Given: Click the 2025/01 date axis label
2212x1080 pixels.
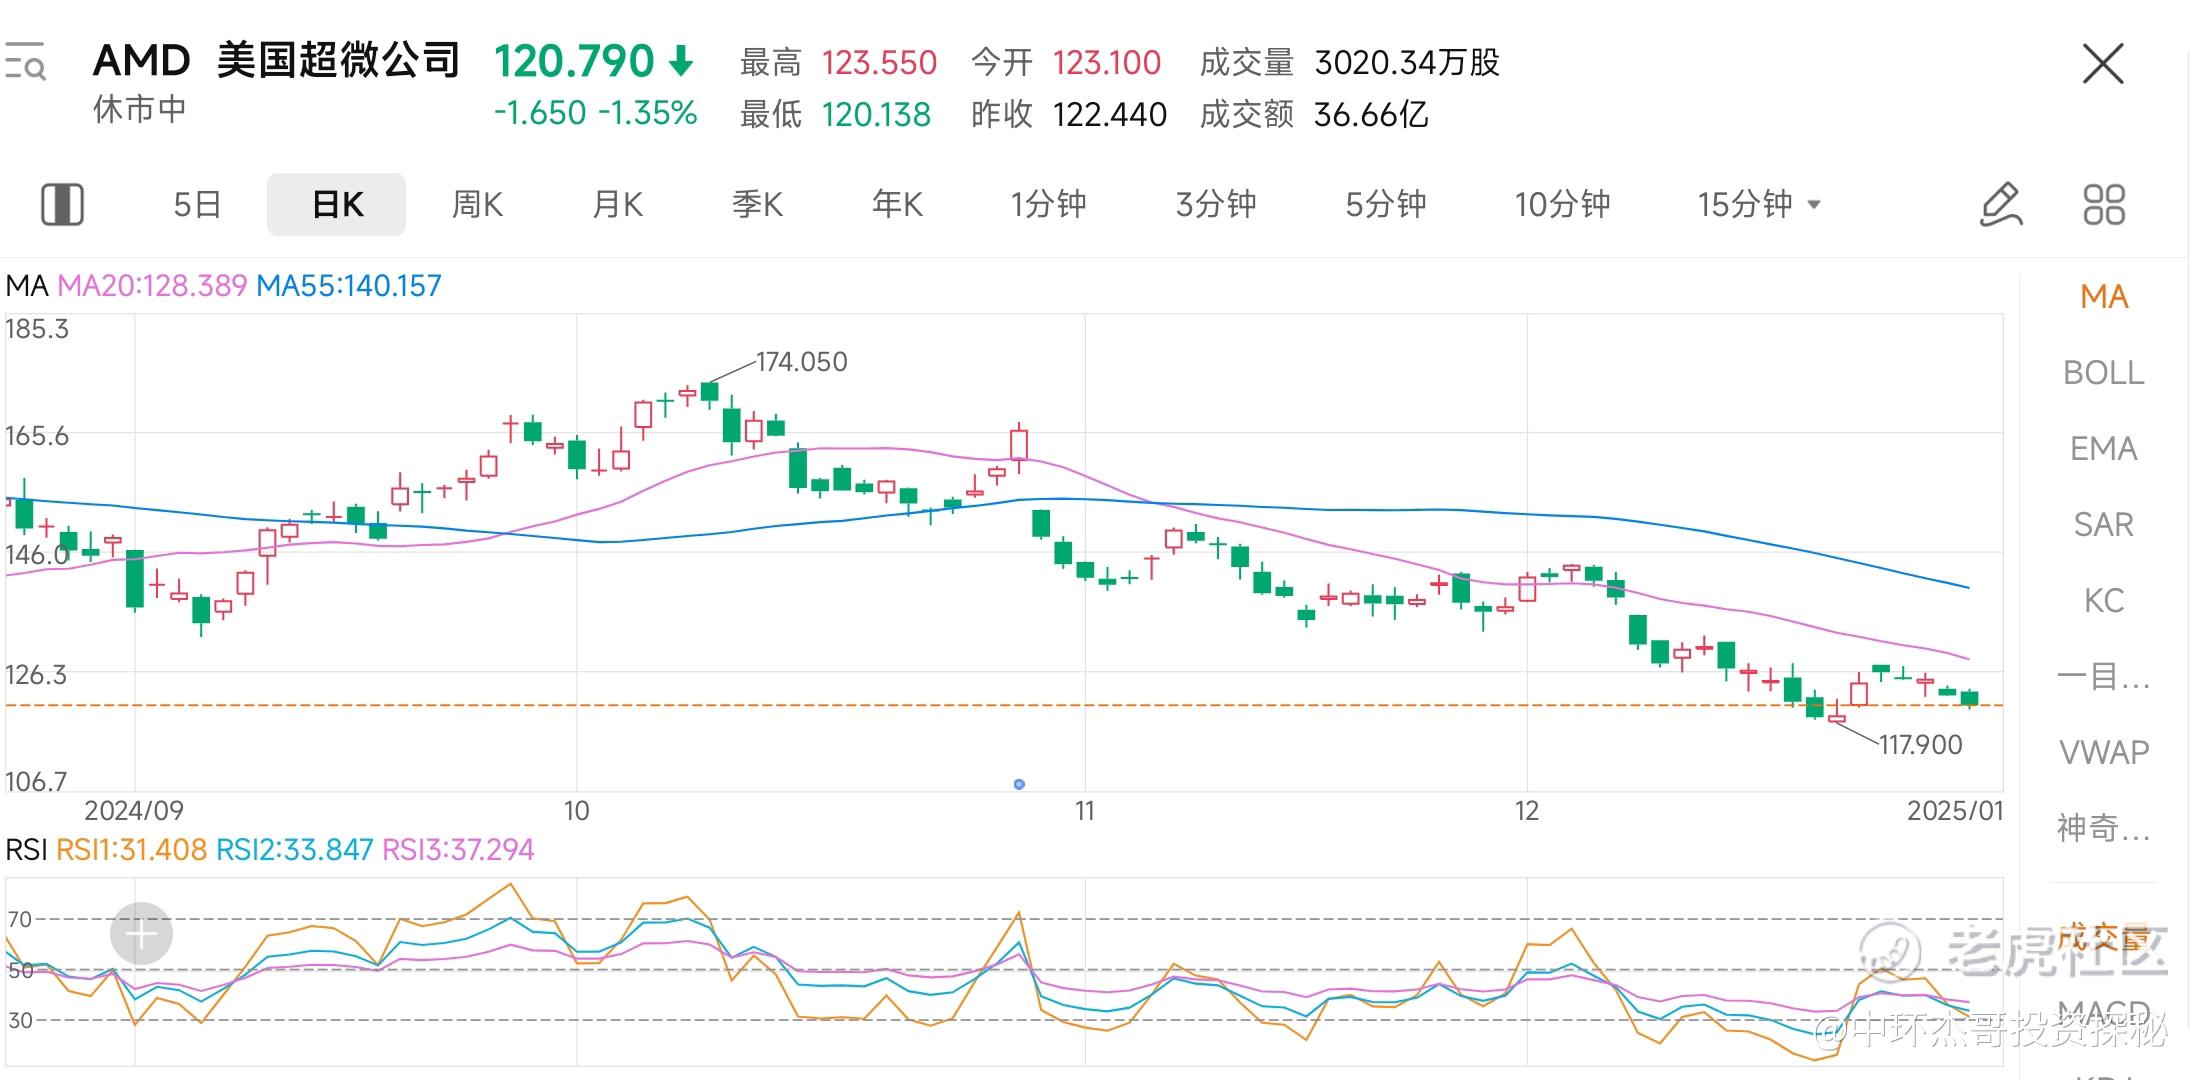Looking at the screenshot, I should [x=1955, y=810].
